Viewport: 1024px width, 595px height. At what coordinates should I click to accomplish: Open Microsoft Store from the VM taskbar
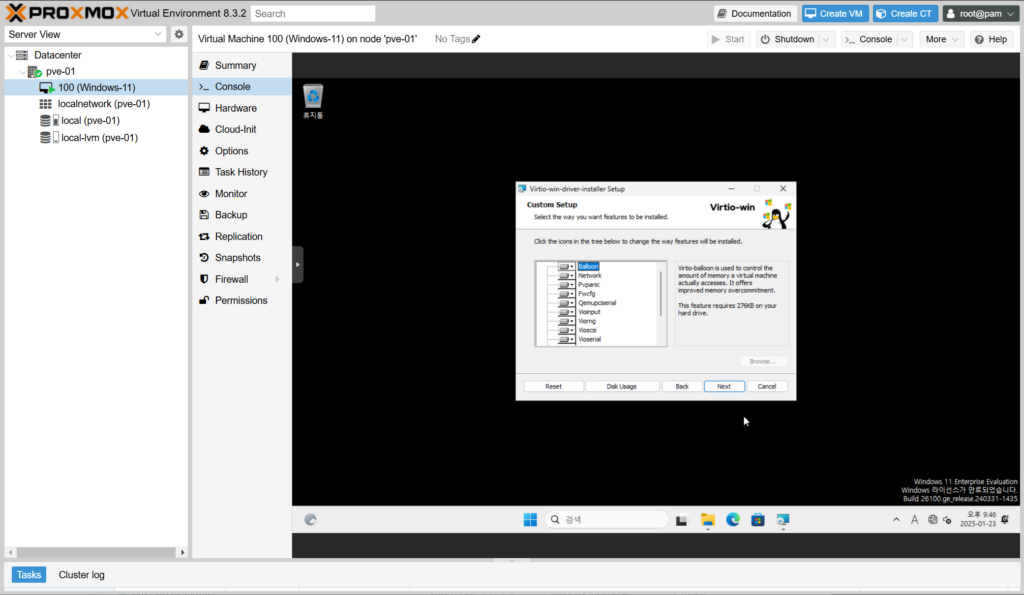[758, 520]
